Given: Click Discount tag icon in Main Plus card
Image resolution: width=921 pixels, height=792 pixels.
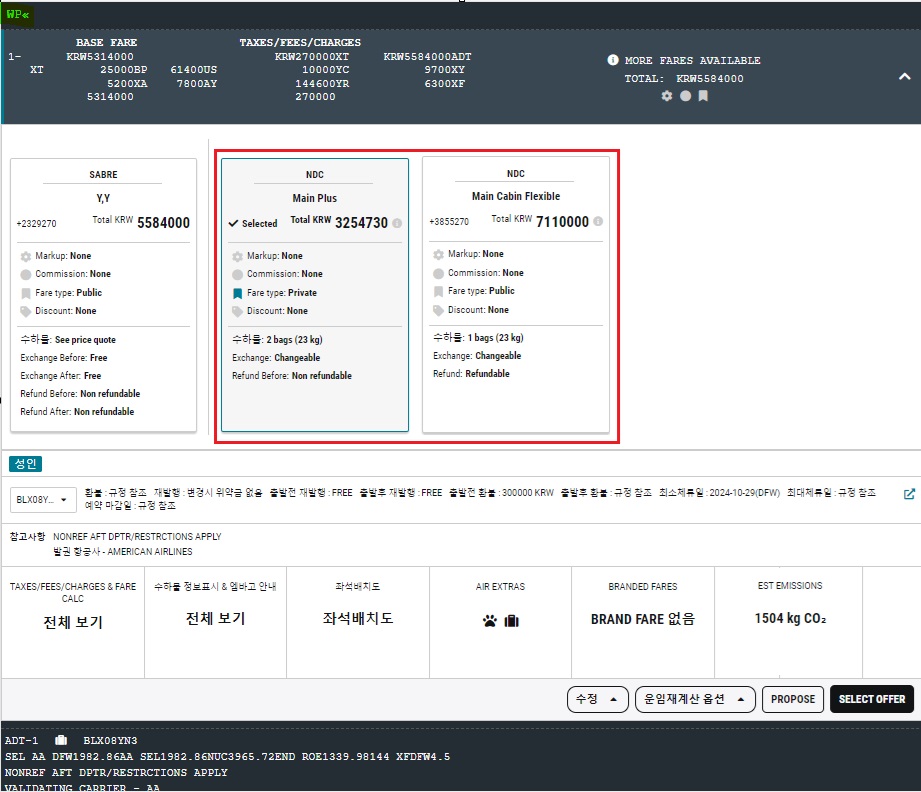Looking at the screenshot, I should (237, 311).
